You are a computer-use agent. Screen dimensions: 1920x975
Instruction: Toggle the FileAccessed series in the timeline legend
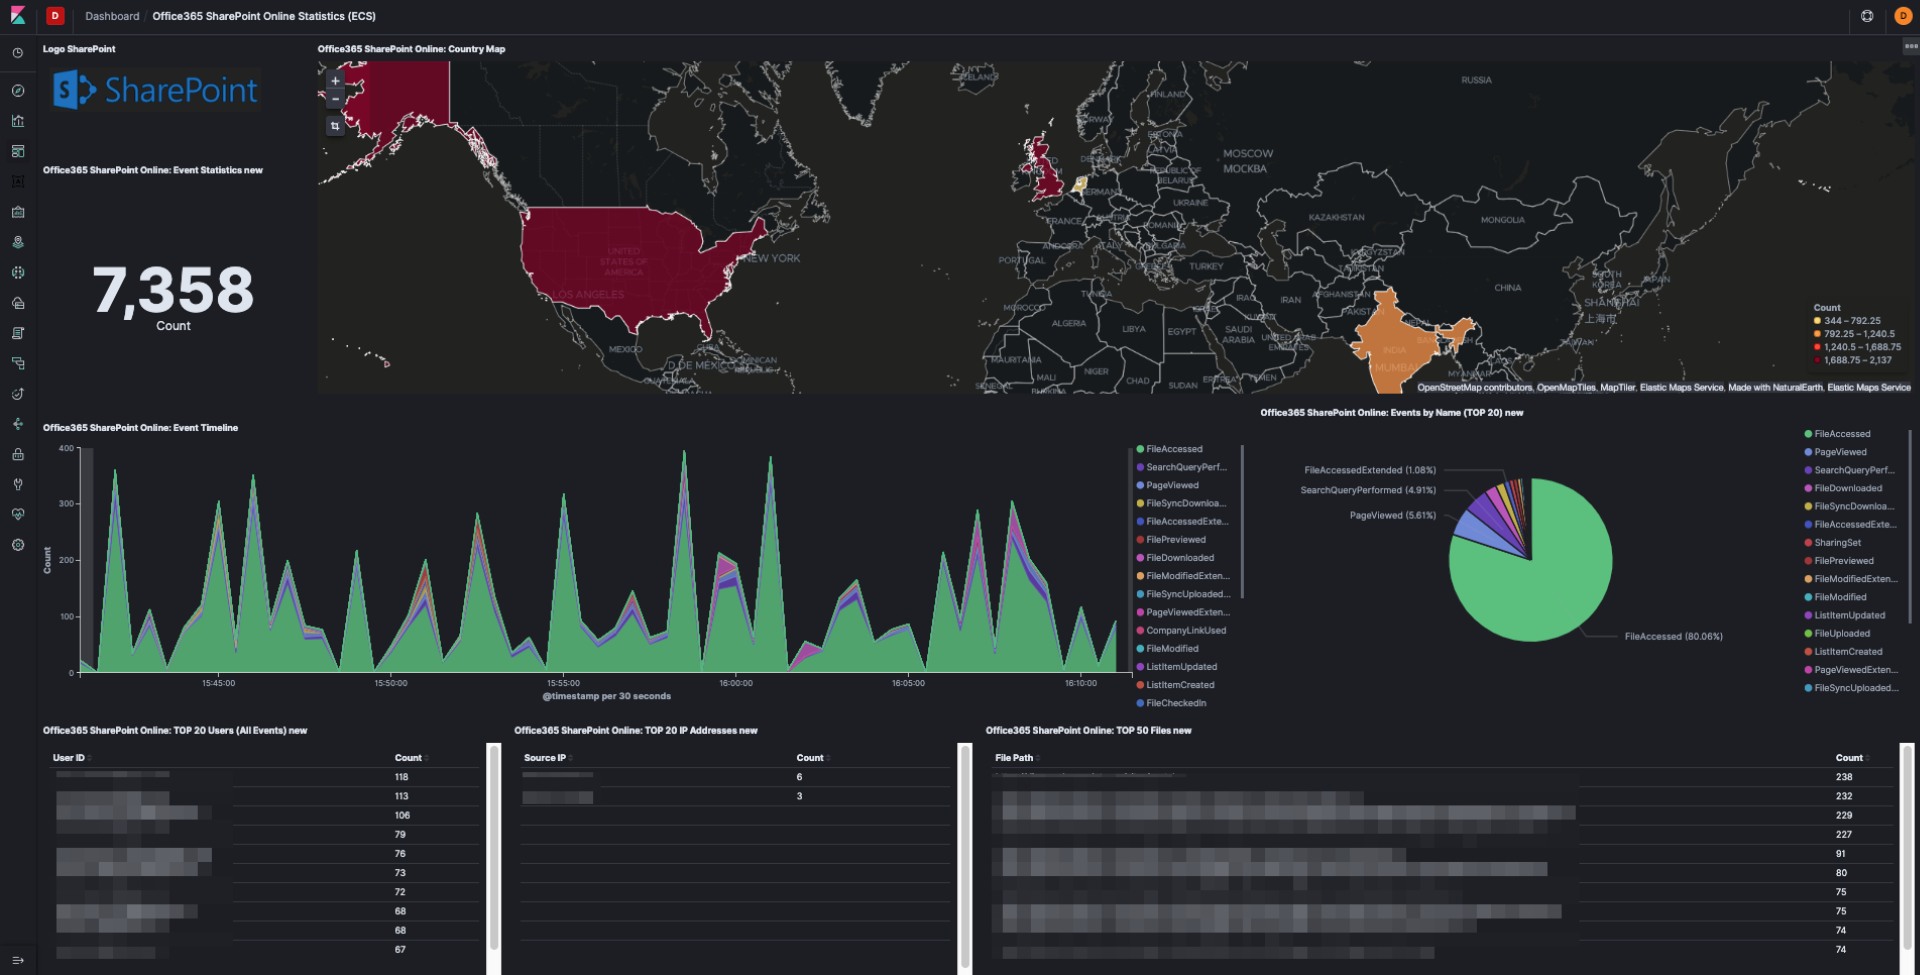[x=1174, y=449]
